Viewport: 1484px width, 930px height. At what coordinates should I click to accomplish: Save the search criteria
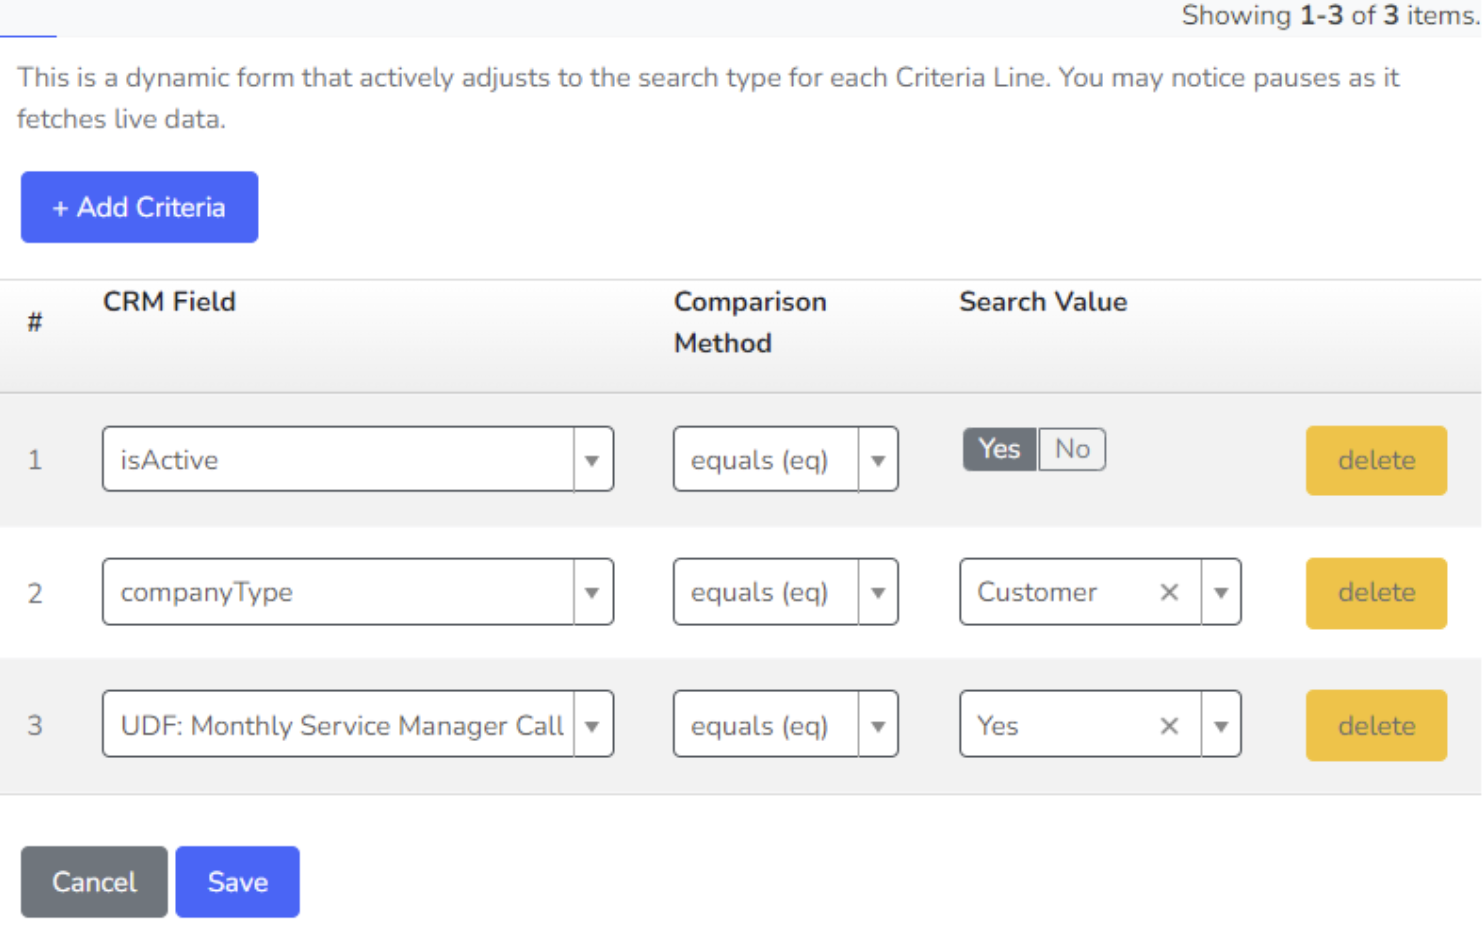click(237, 881)
